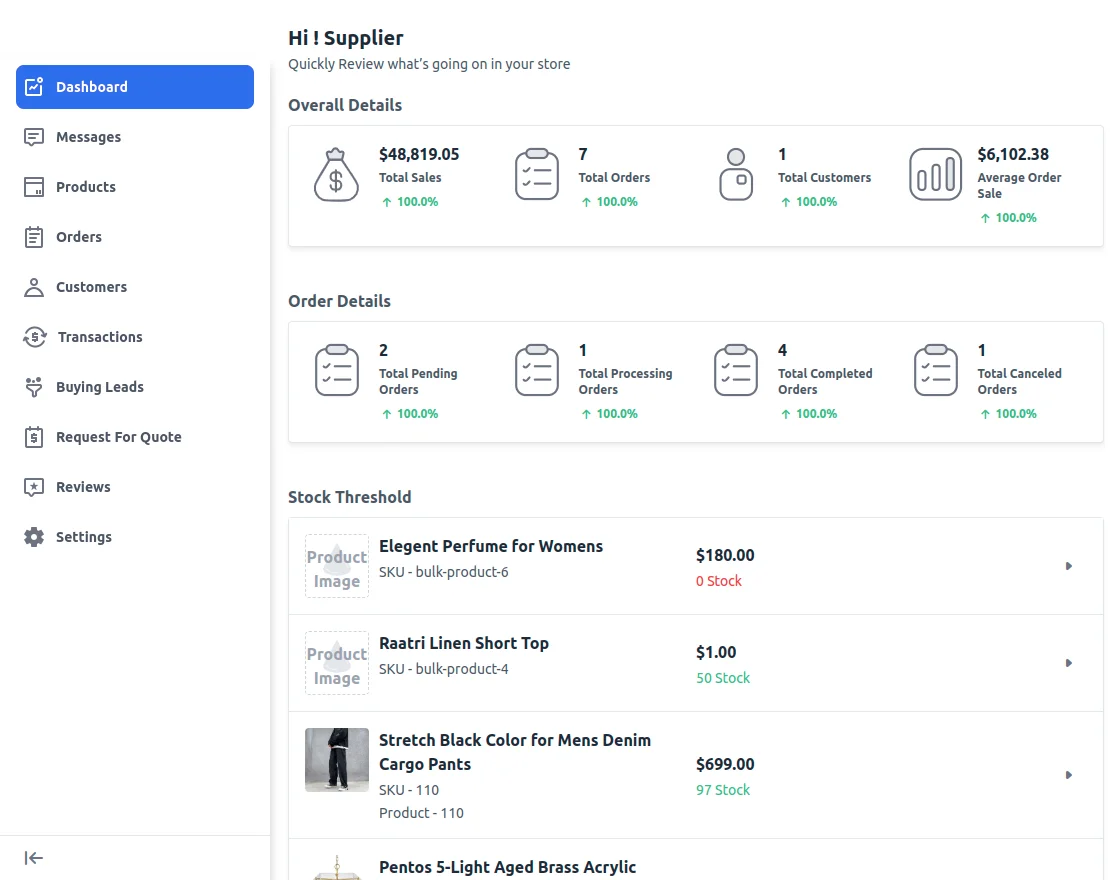
Task: Expand Stretch Black Color Cargo Pants details
Action: pyautogui.click(x=1068, y=774)
